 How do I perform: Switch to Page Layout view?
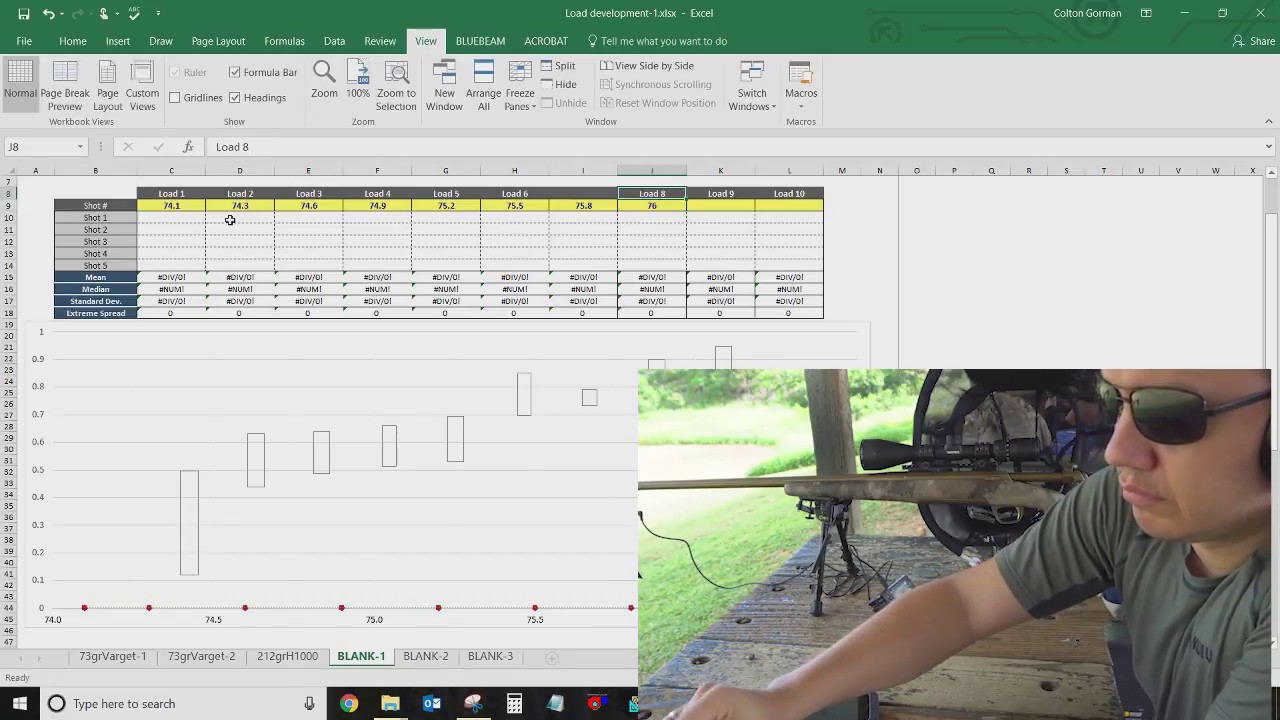[x=108, y=86]
